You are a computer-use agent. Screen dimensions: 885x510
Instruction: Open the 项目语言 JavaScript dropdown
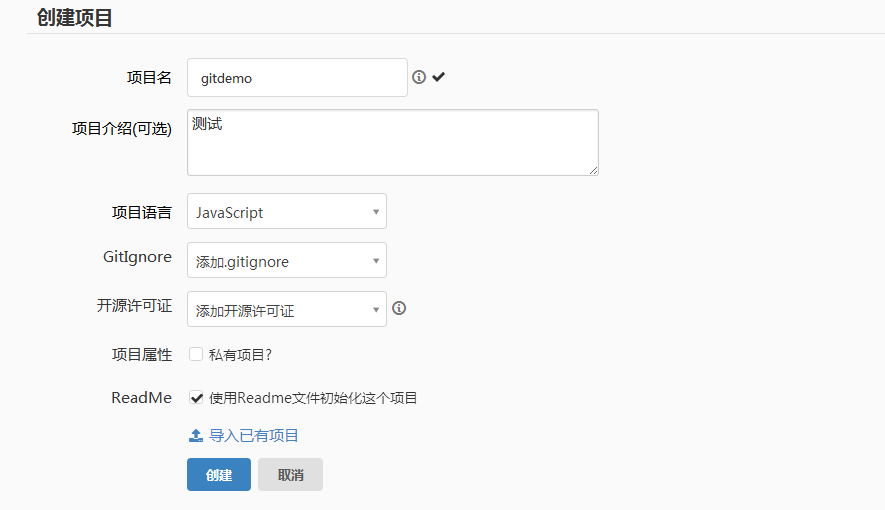coord(287,212)
